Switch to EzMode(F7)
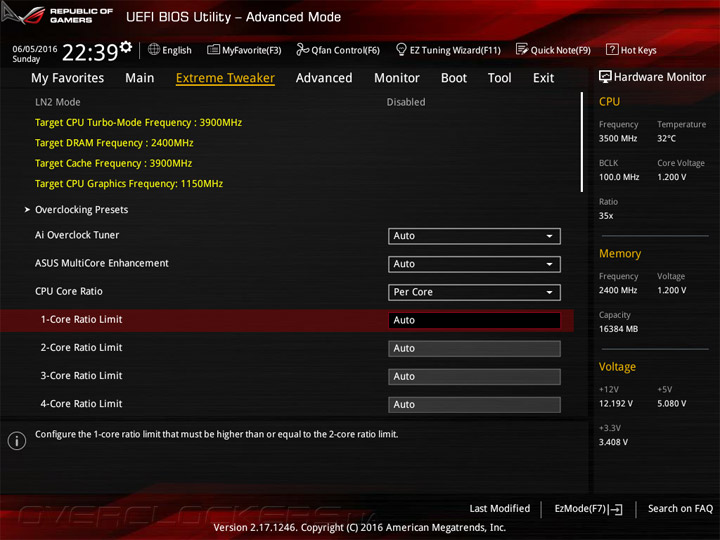Image resolution: width=720 pixels, height=540 pixels. [588, 509]
